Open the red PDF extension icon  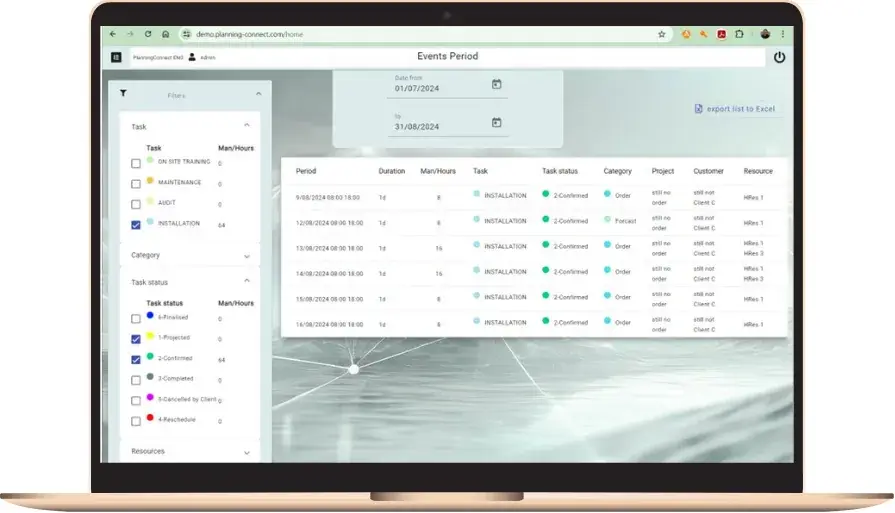(721, 34)
